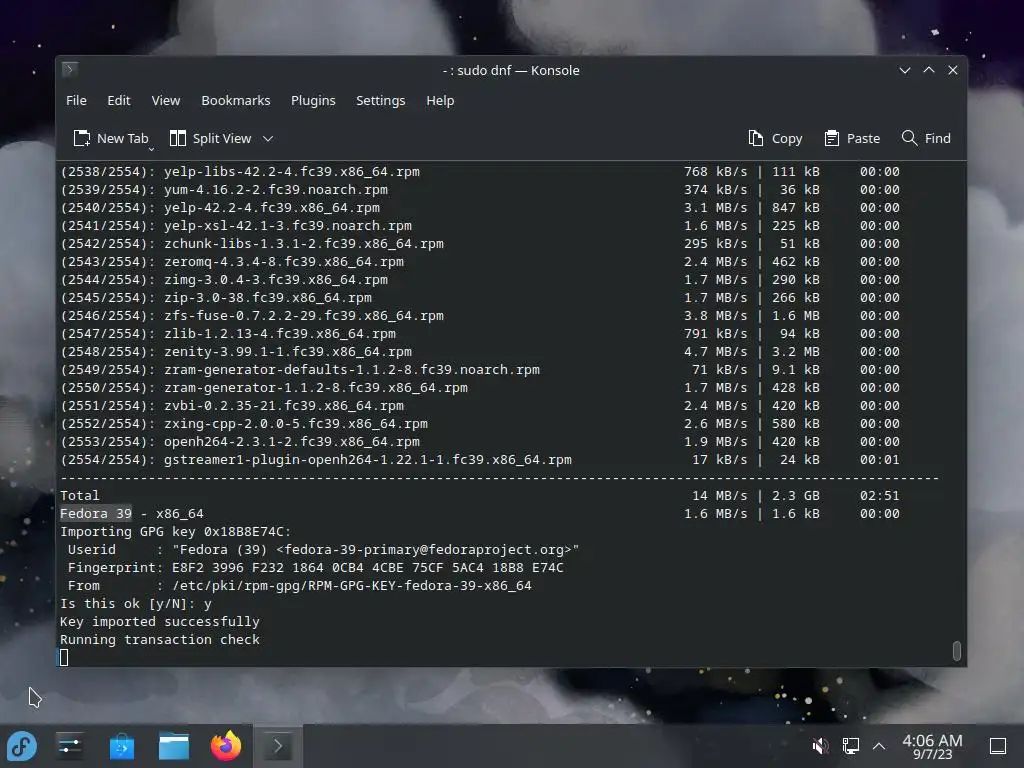Click 'yelp-xsl-42.1-3.fc39.noarch.rpm' row
Viewport: 1024px width, 768px height.
480,225
